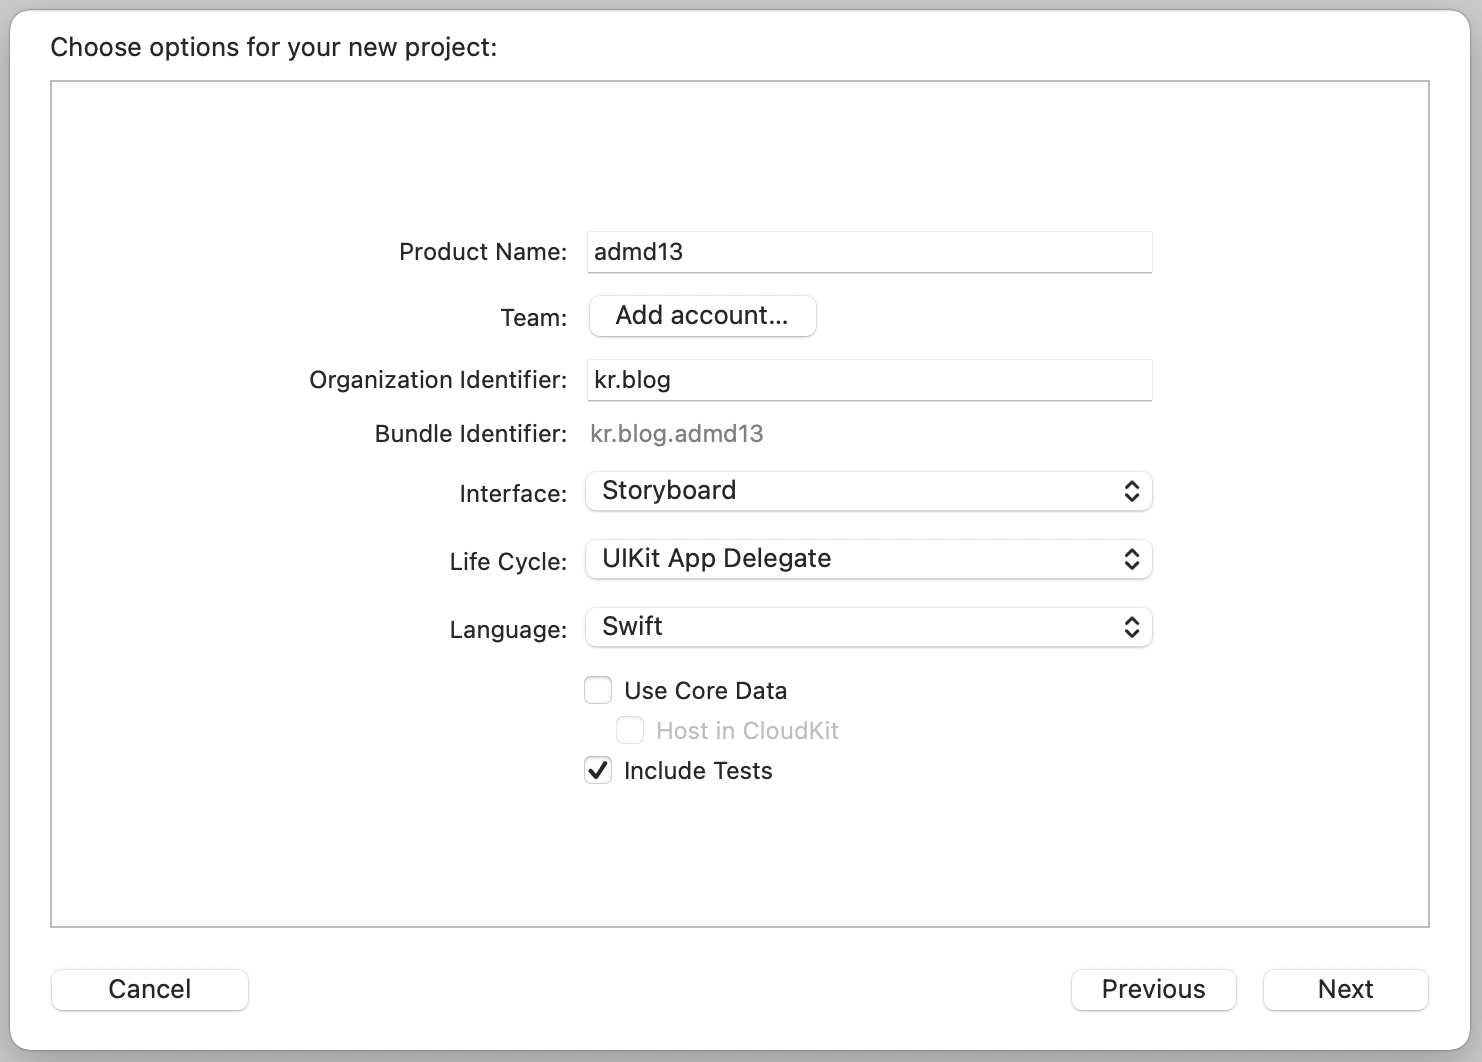Click the Storyboard popup chevron arrows
1482x1062 pixels.
pyautogui.click(x=1132, y=491)
